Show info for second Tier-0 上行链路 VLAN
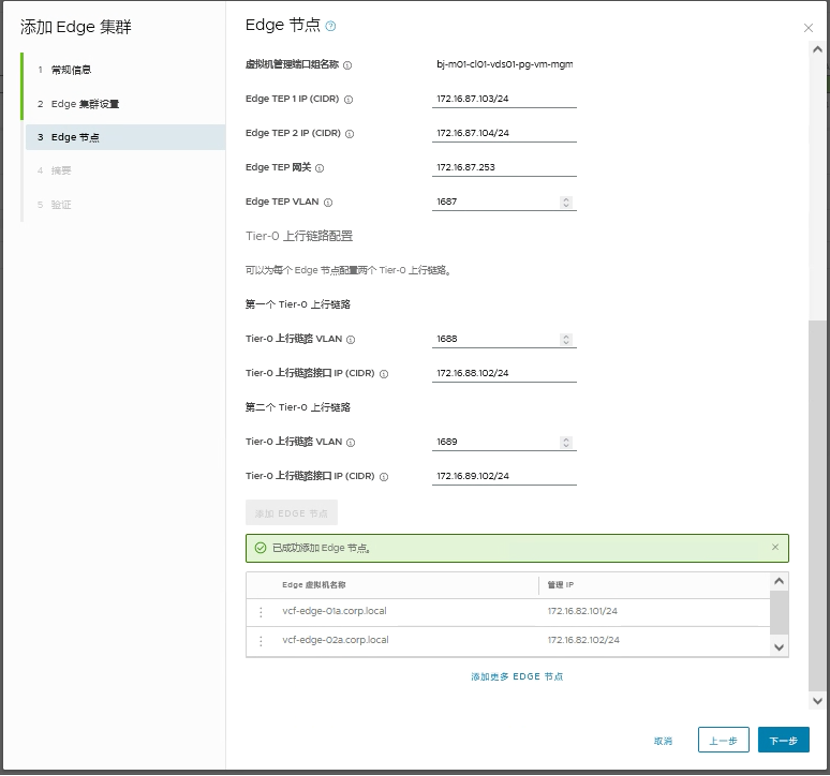The width and height of the screenshot is (830, 776). pos(350,443)
